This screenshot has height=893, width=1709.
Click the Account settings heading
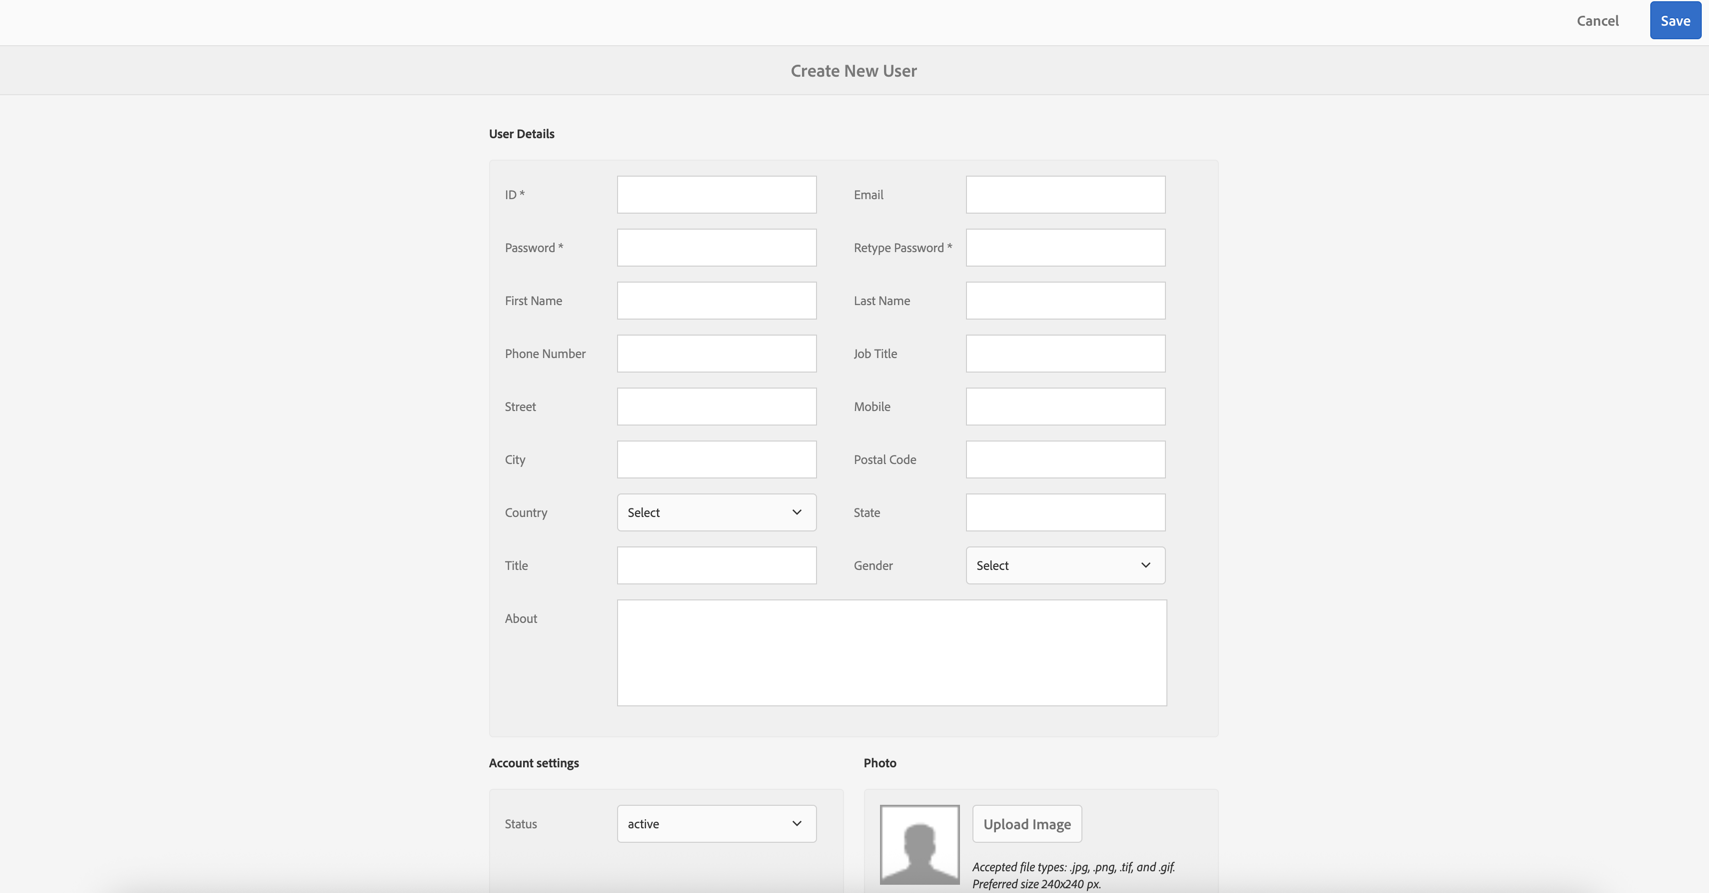click(x=534, y=763)
